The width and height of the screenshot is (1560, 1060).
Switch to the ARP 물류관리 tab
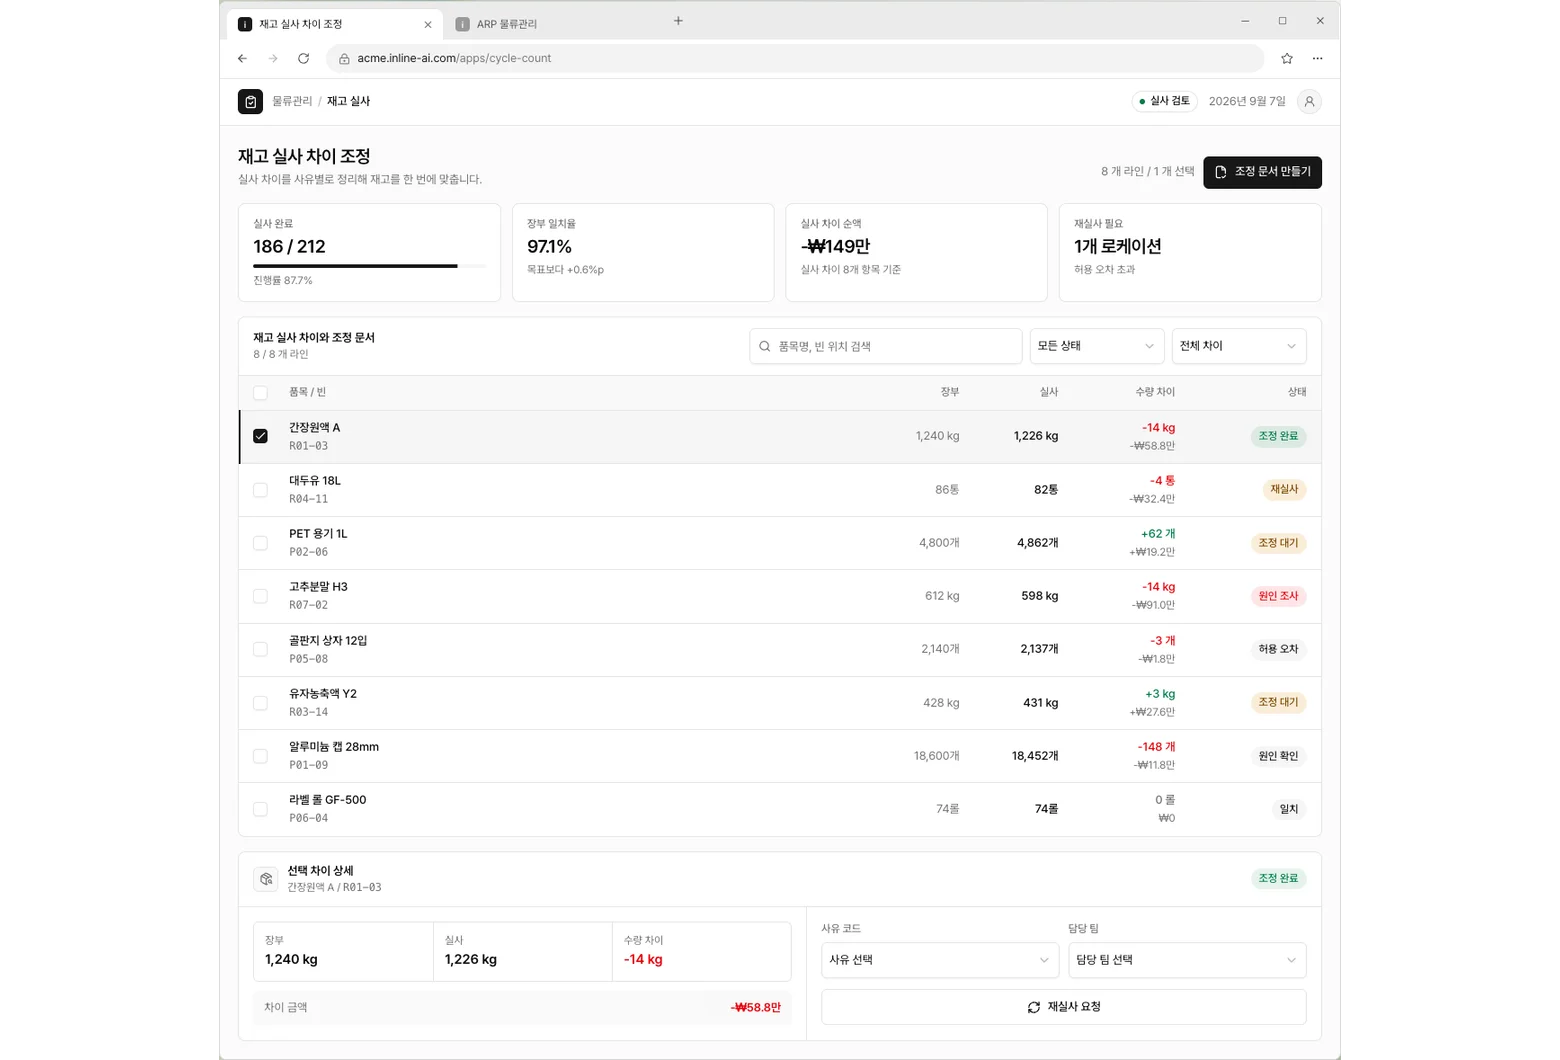pos(548,24)
